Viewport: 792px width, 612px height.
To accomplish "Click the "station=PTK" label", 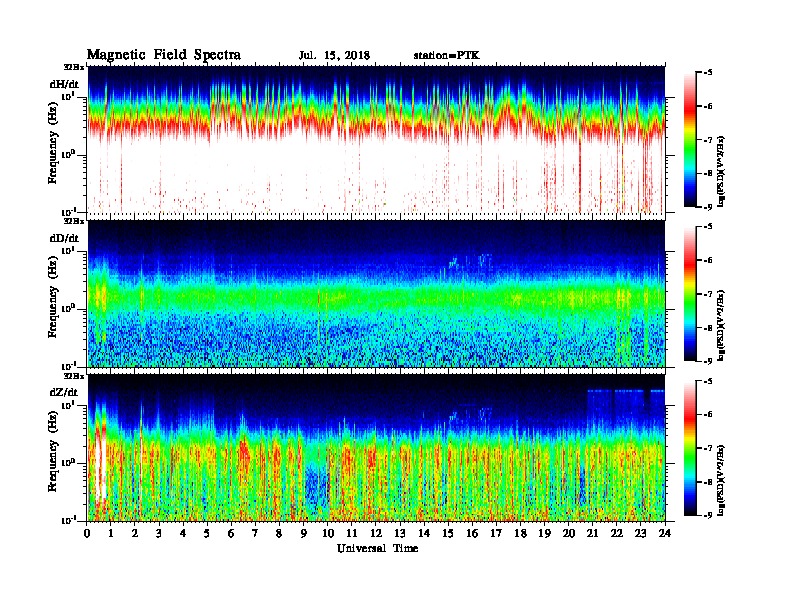I will 447,56.
